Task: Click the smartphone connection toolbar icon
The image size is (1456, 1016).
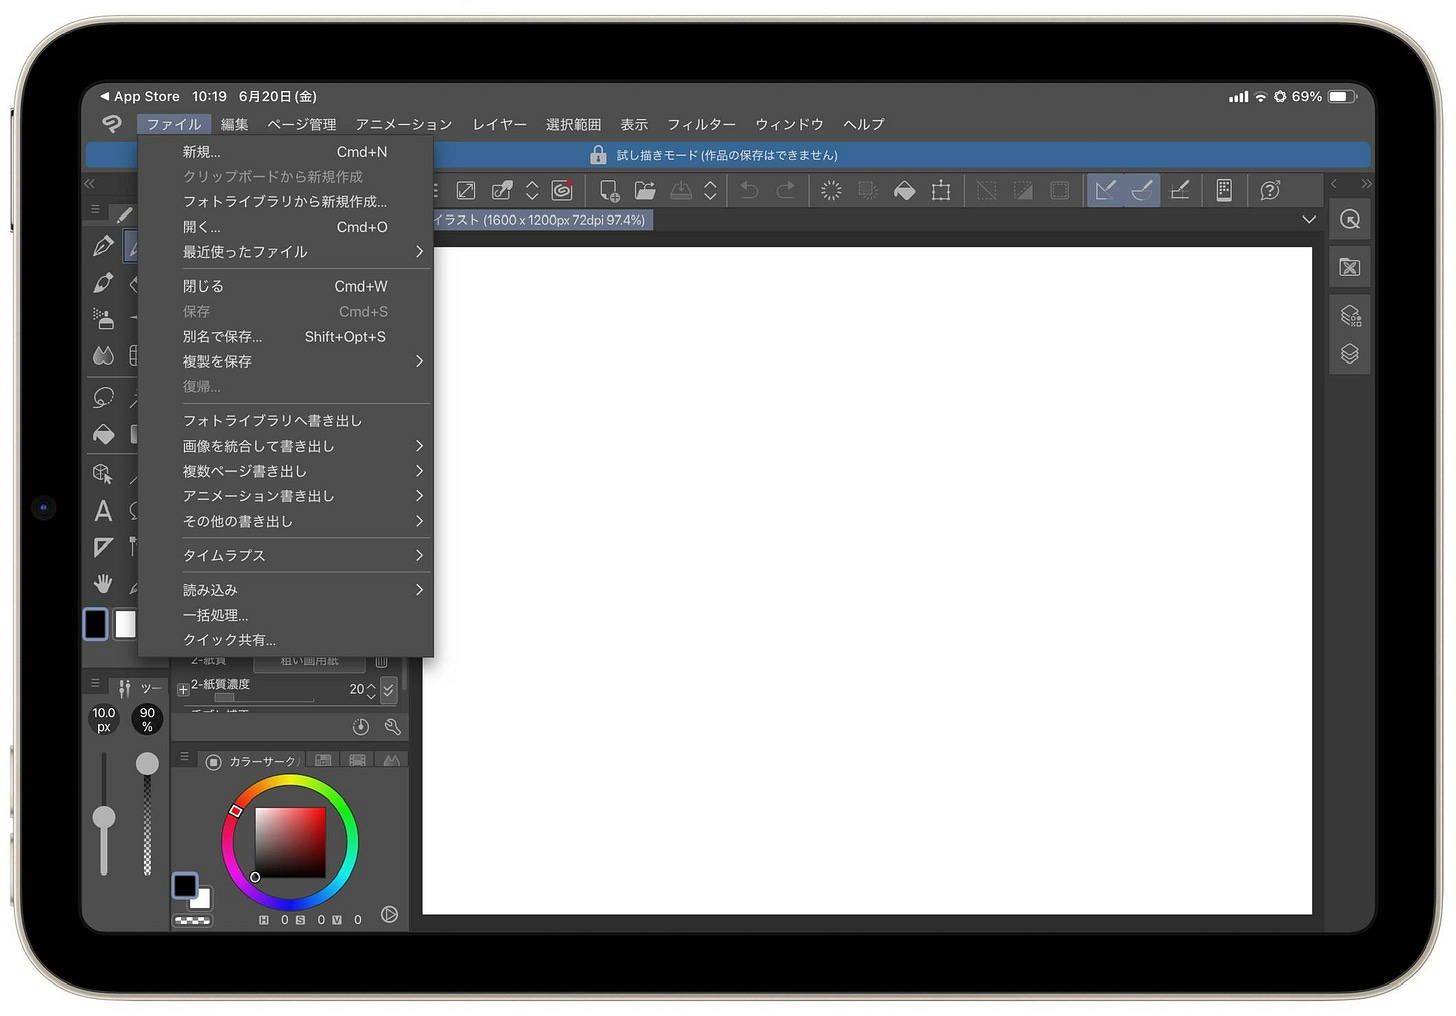Action: point(1224,190)
